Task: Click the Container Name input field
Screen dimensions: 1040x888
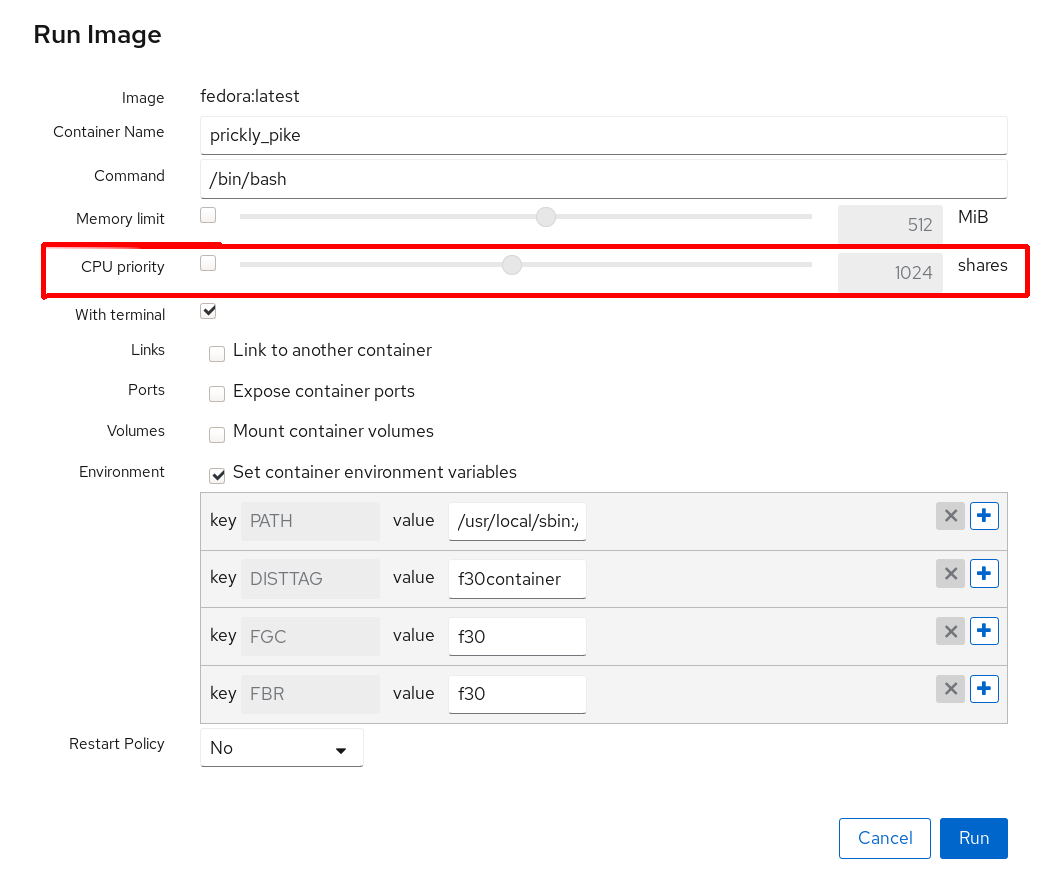Action: pyautogui.click(x=603, y=136)
